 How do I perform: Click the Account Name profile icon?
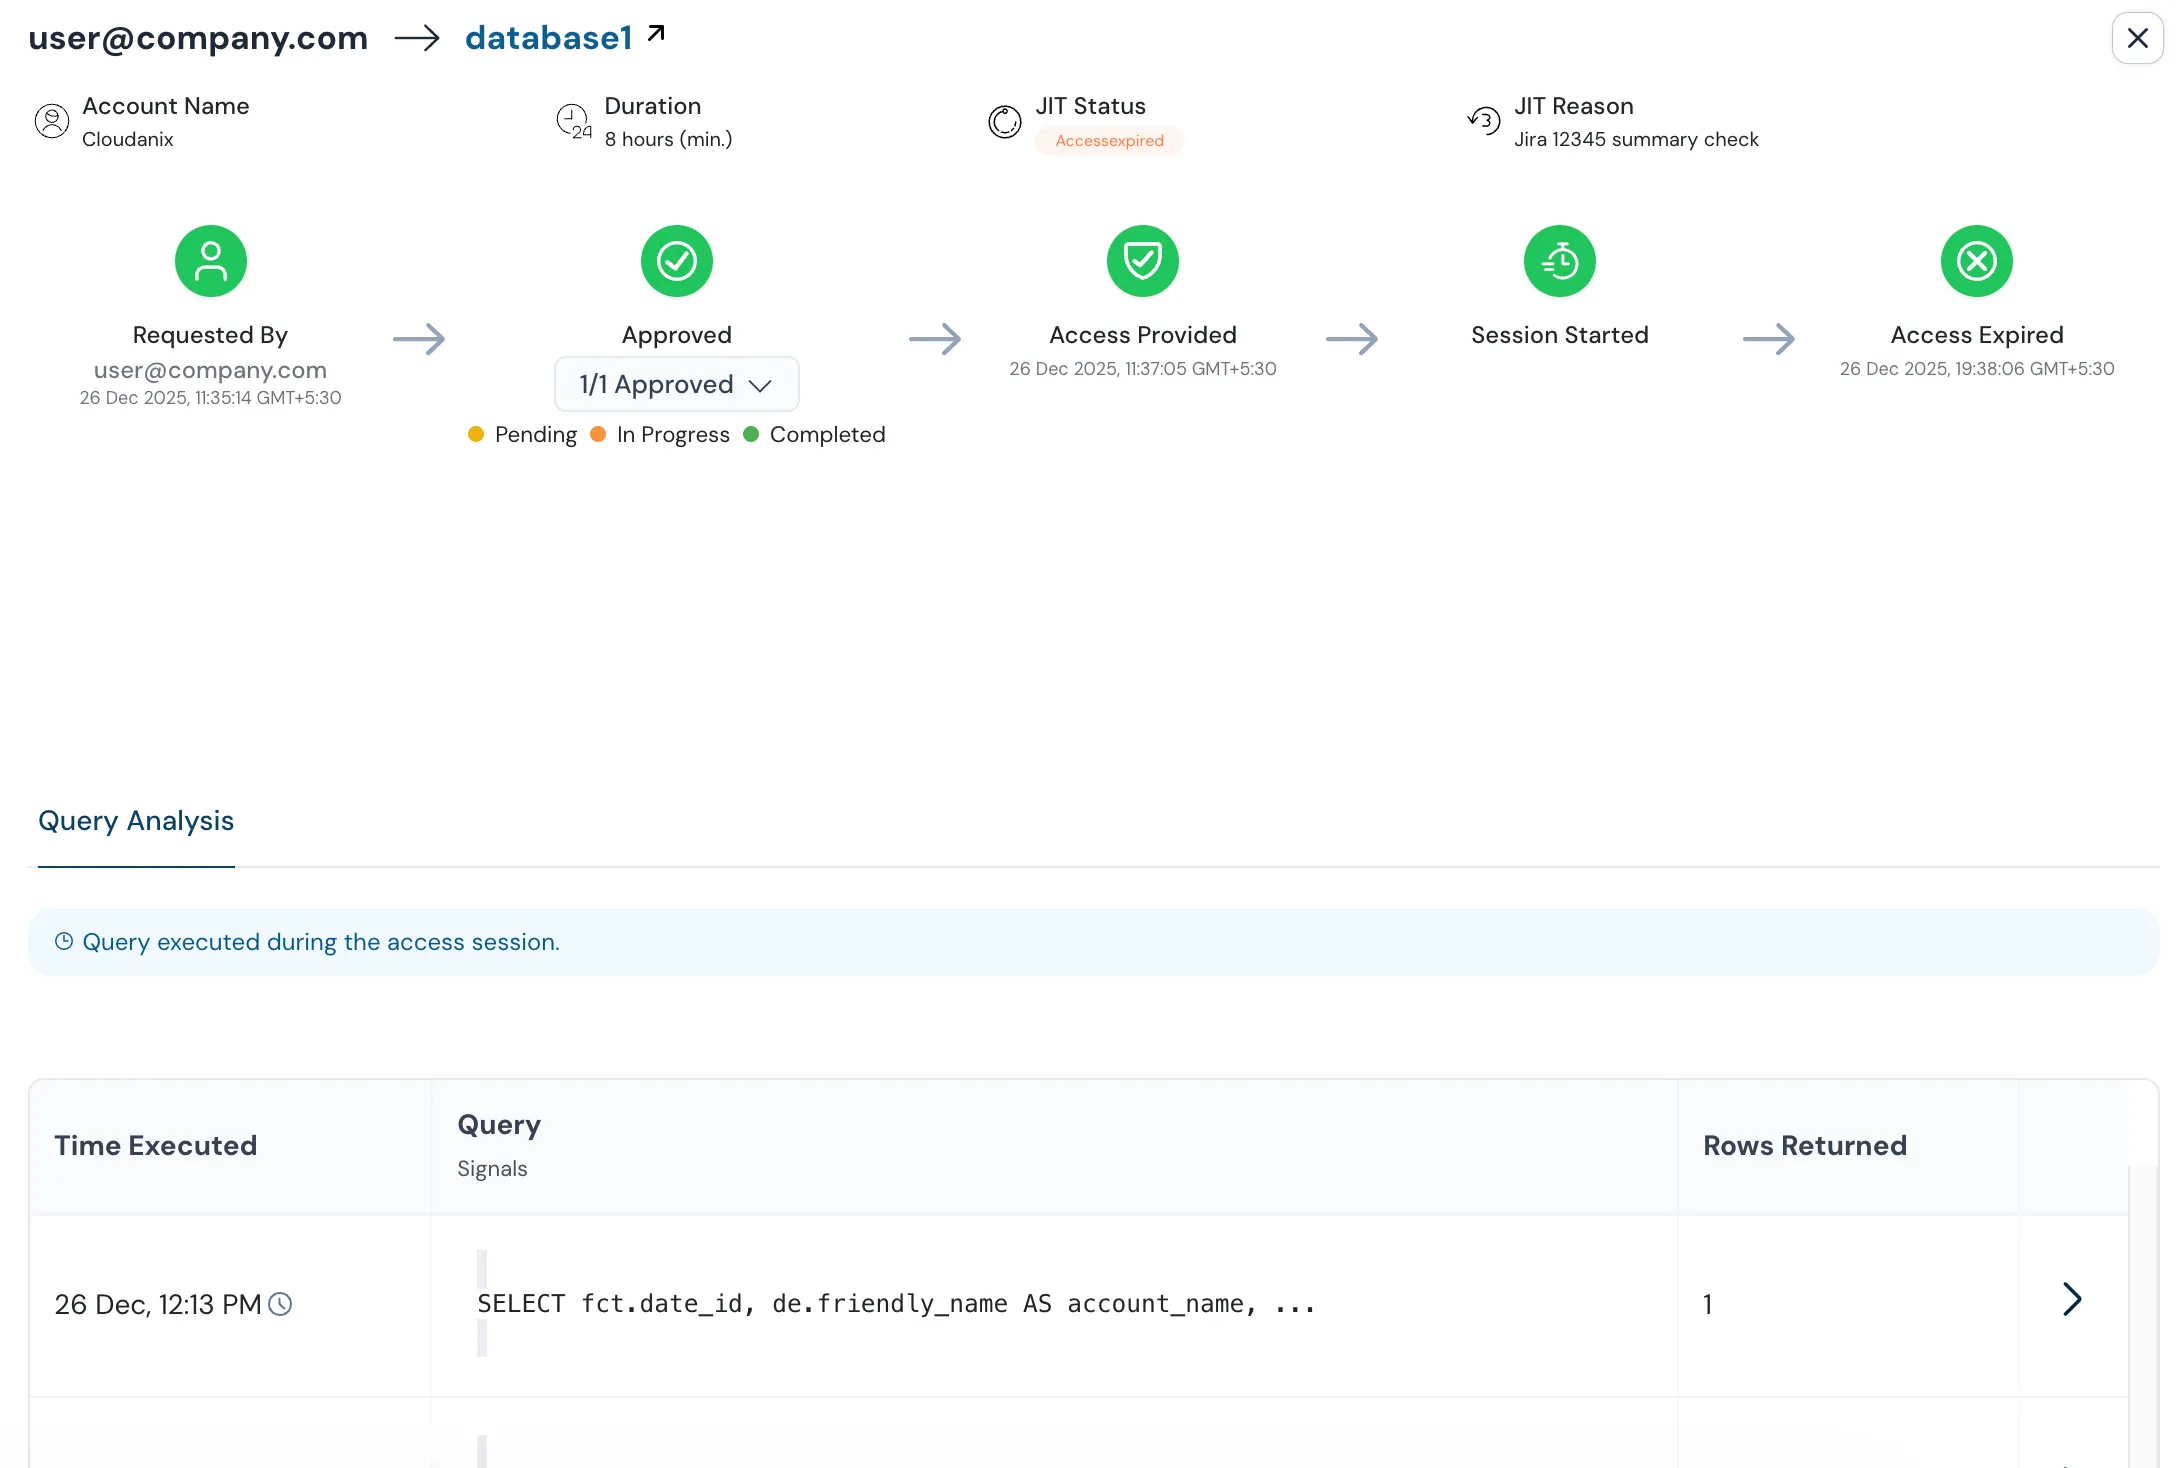(52, 121)
